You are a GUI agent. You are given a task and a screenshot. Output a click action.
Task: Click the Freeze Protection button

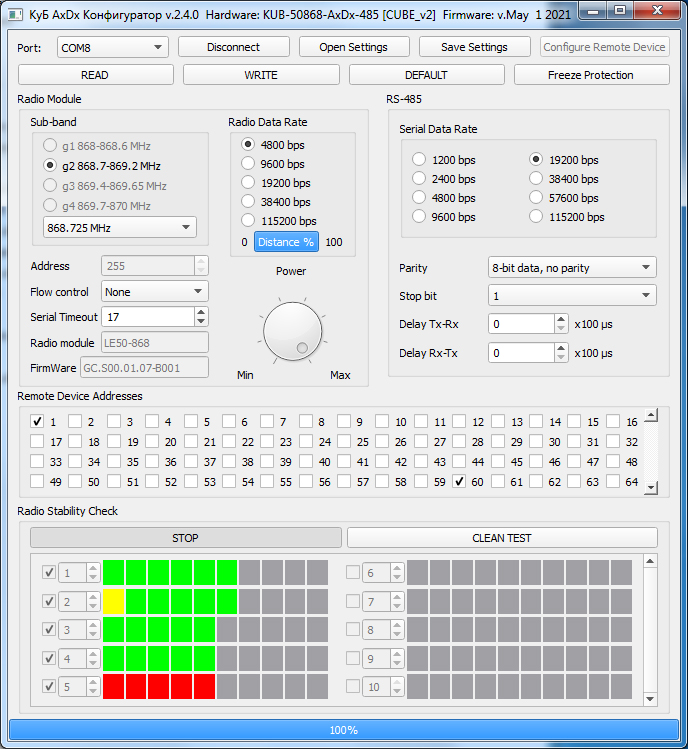(591, 75)
